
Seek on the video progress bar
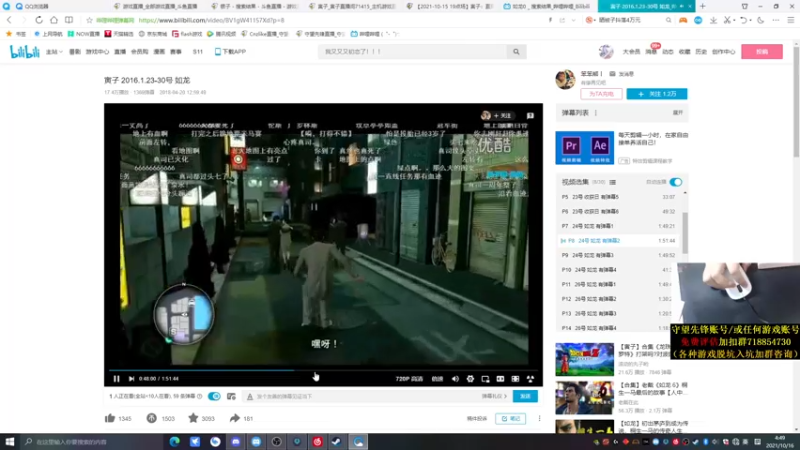323,370
